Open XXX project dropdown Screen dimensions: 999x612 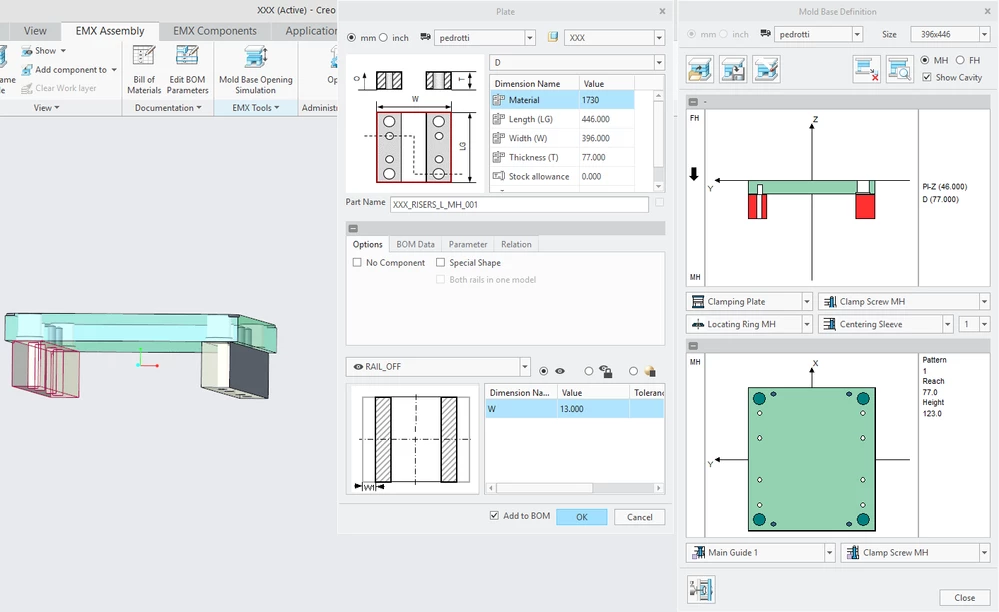[x=659, y=38]
